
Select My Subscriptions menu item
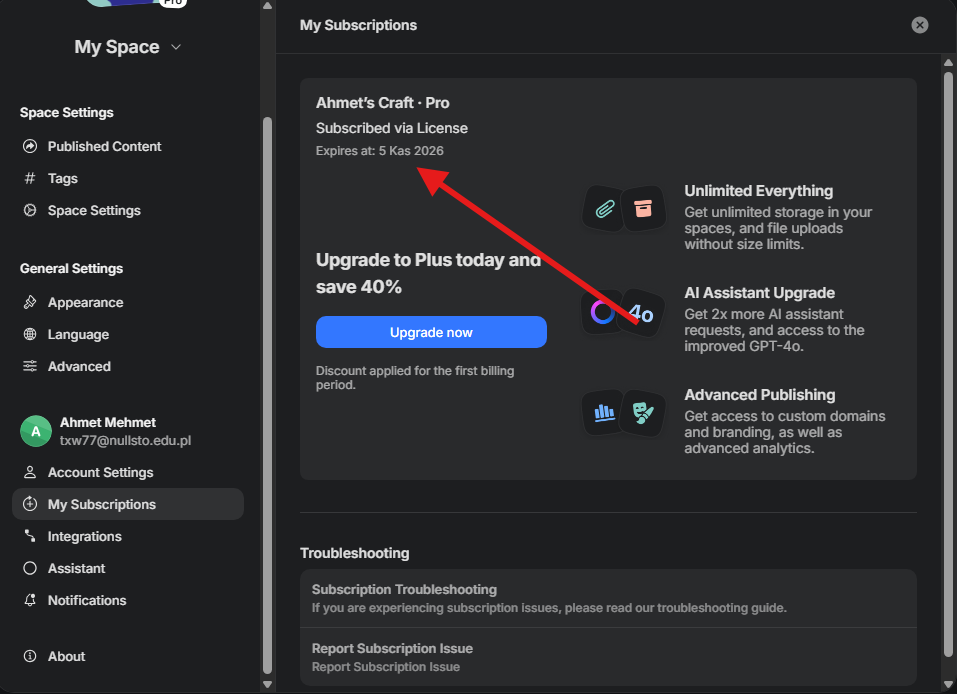click(x=128, y=504)
